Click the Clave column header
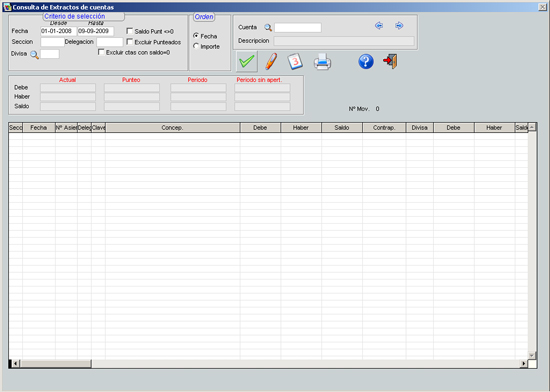This screenshot has width=550, height=392. click(x=98, y=128)
